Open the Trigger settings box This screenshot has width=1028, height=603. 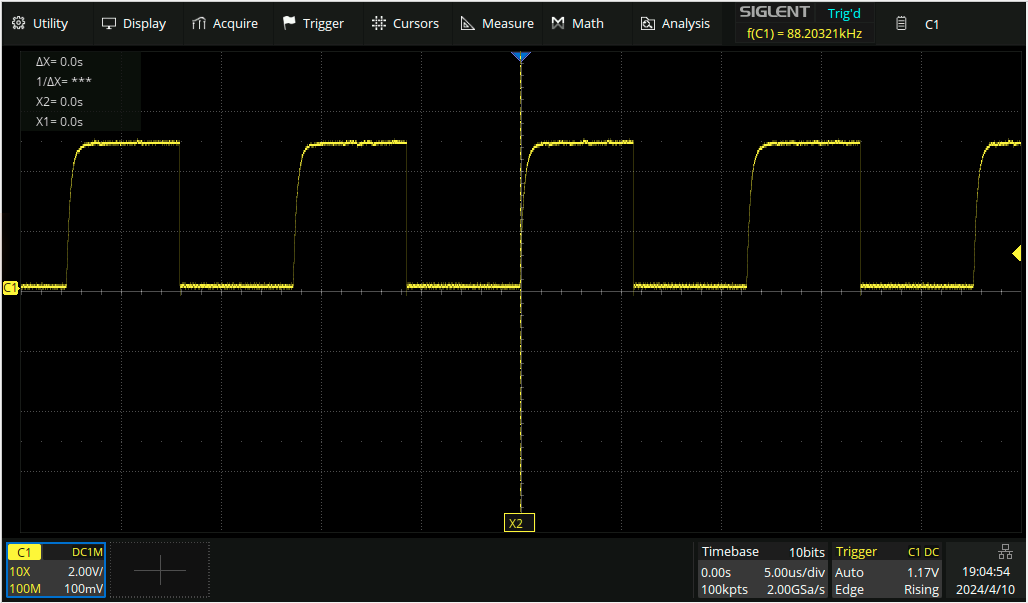tap(887, 570)
